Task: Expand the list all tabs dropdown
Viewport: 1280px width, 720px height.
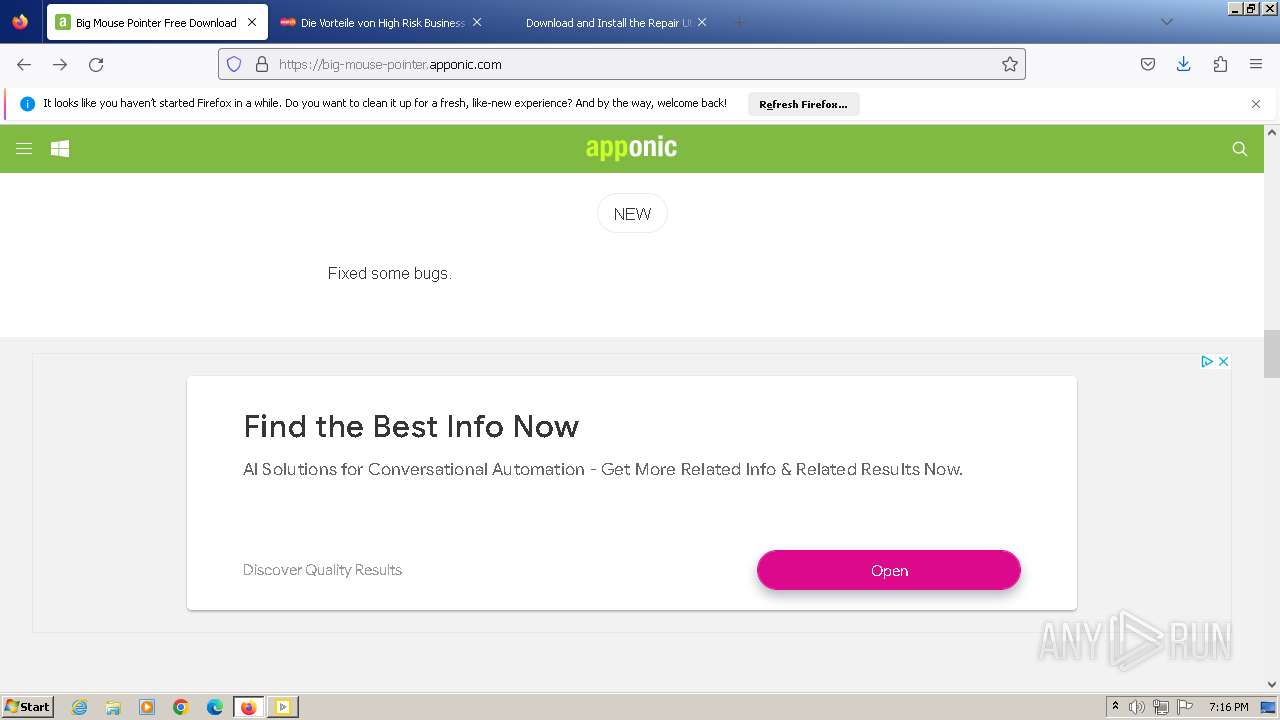Action: click(x=1166, y=22)
